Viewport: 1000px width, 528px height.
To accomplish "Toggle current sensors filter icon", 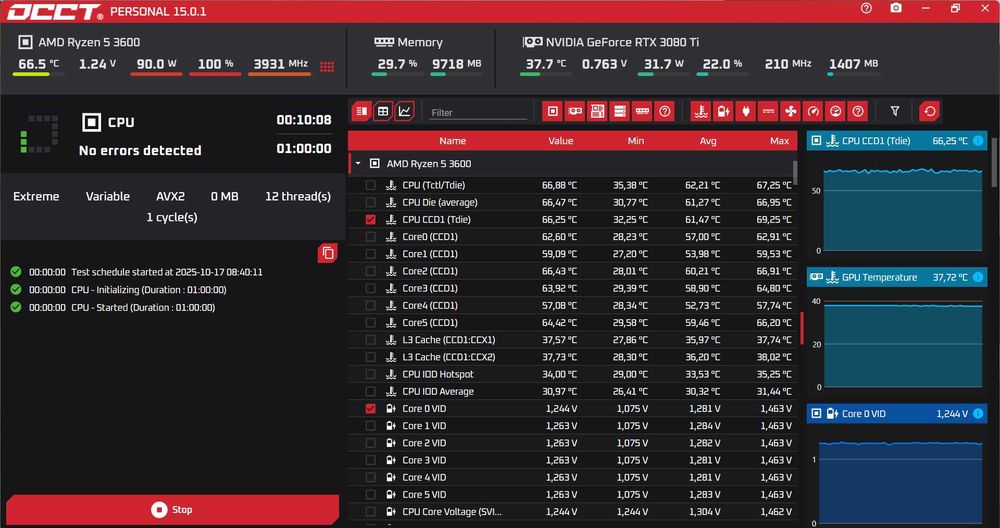I will (x=768, y=112).
